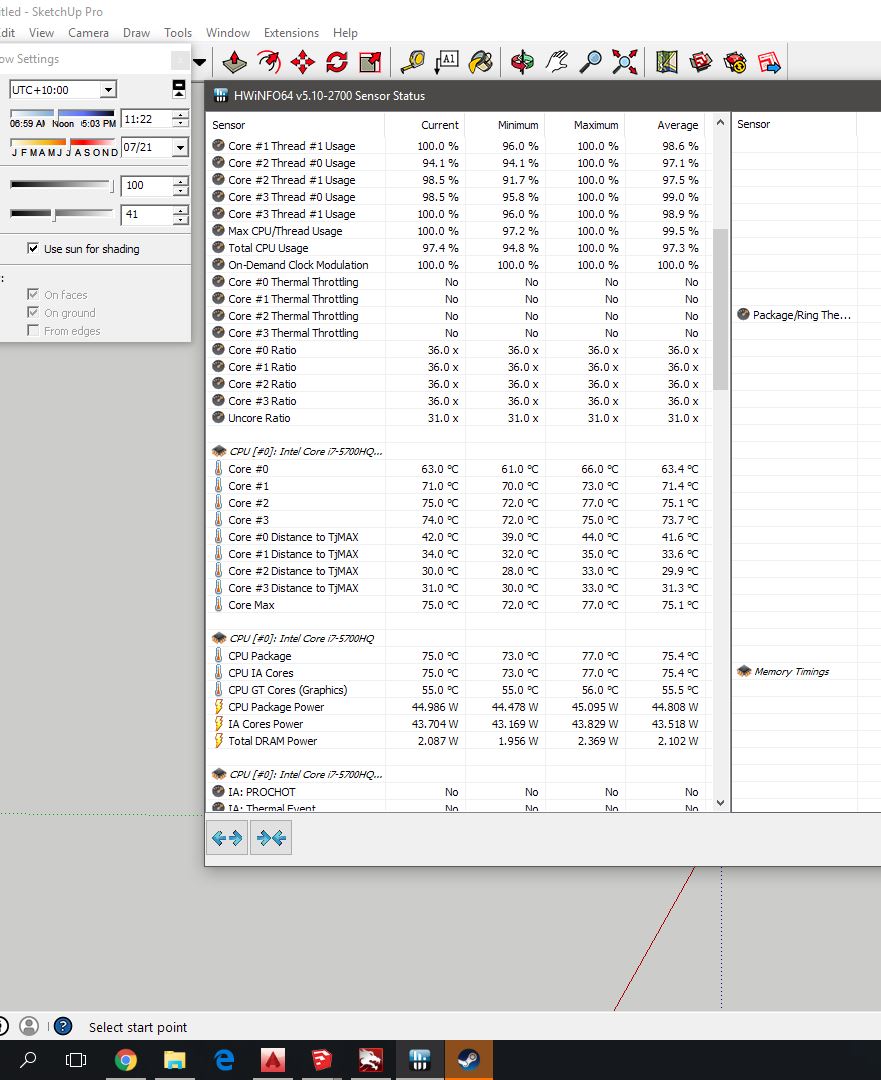Toggle the From edges checkbox

[x=32, y=331]
